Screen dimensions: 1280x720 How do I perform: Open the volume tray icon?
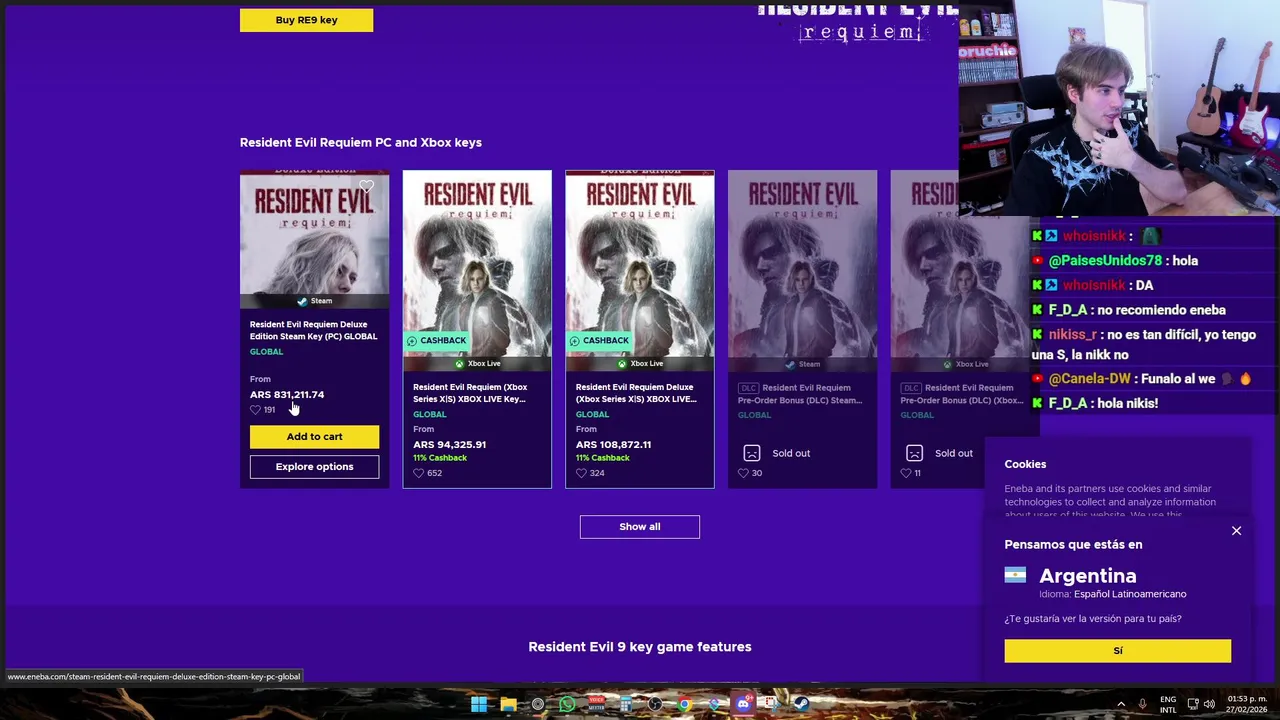point(1209,704)
